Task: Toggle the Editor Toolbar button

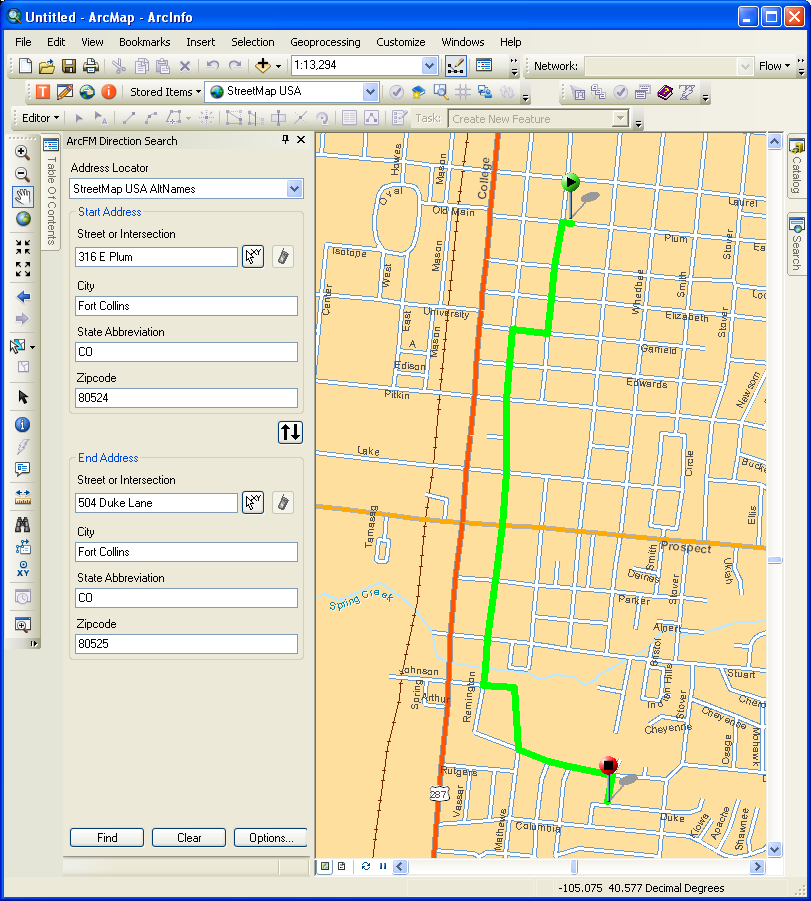Action: [455, 66]
